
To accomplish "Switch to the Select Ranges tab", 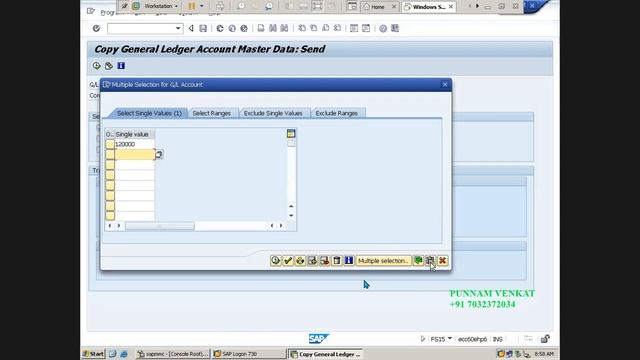I will tap(211, 113).
